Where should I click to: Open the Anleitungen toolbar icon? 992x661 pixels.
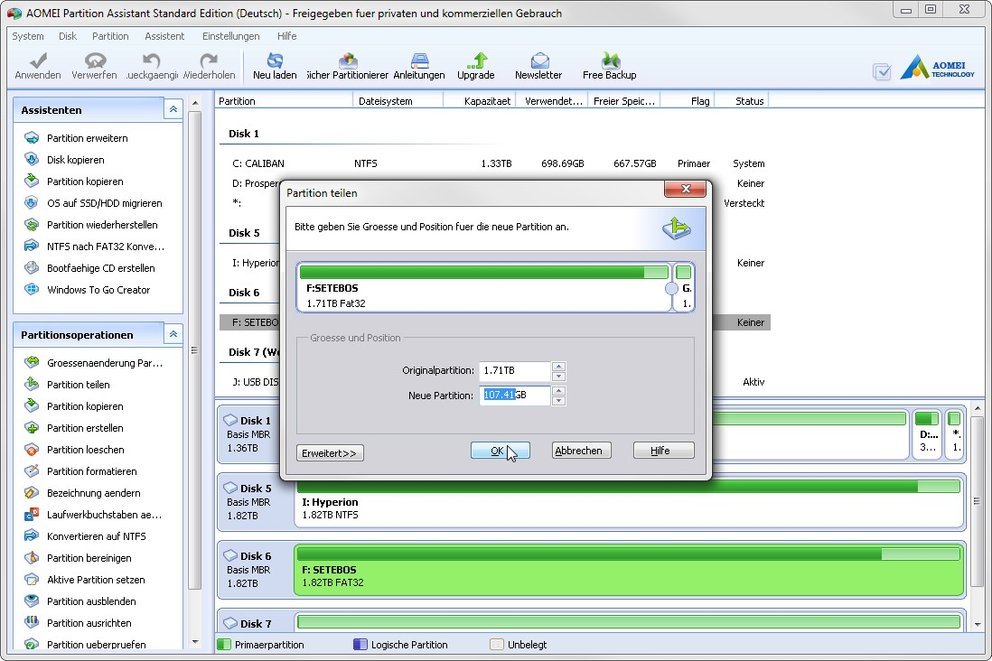pos(419,66)
